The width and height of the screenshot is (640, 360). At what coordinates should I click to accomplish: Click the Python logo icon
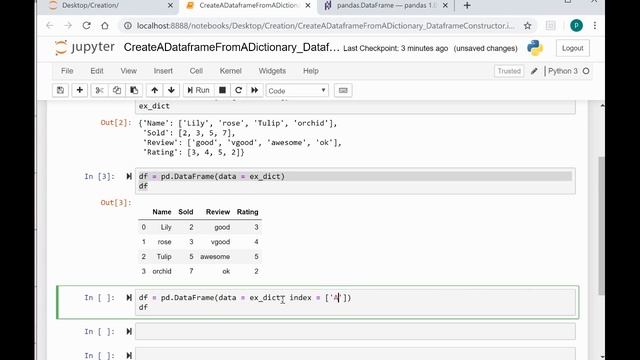click(535, 48)
